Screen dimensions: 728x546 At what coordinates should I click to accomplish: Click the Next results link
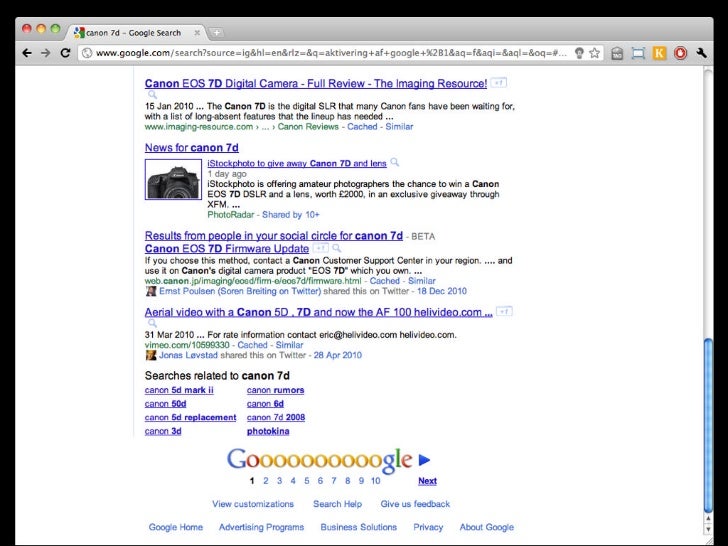pyautogui.click(x=427, y=481)
